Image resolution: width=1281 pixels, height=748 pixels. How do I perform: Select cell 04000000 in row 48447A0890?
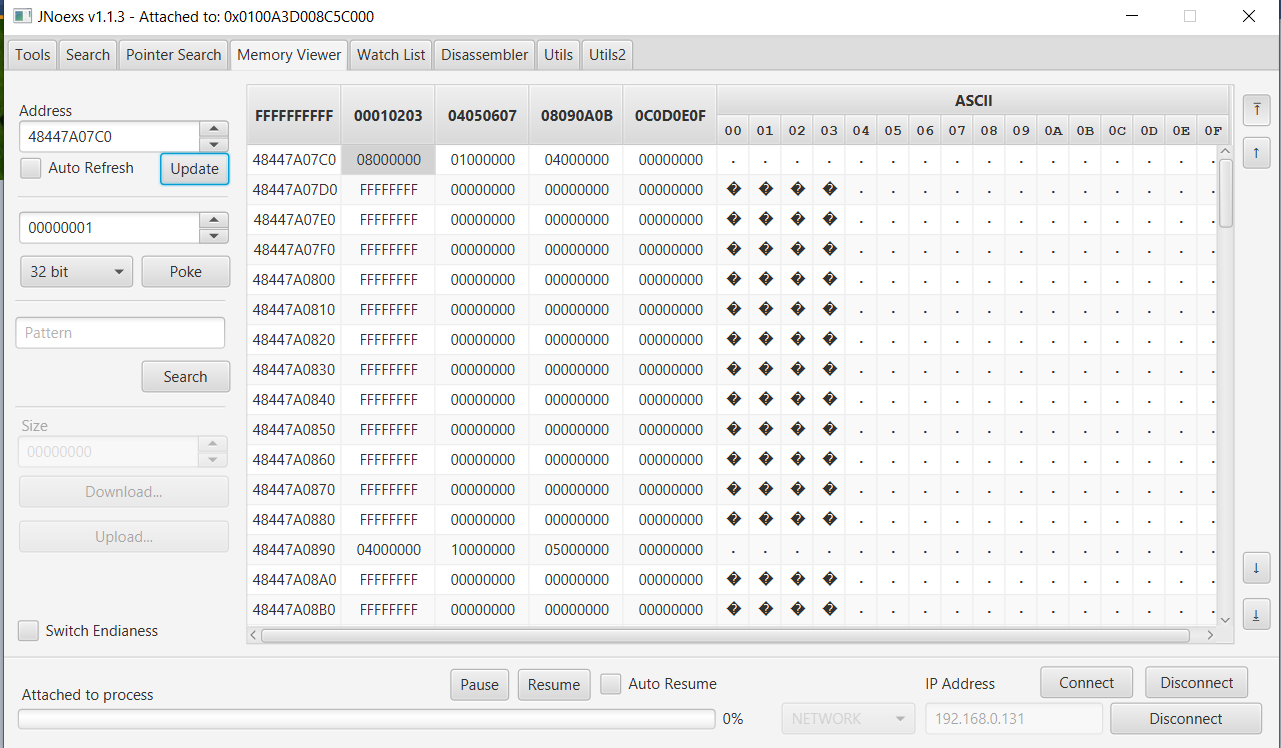[x=388, y=550]
